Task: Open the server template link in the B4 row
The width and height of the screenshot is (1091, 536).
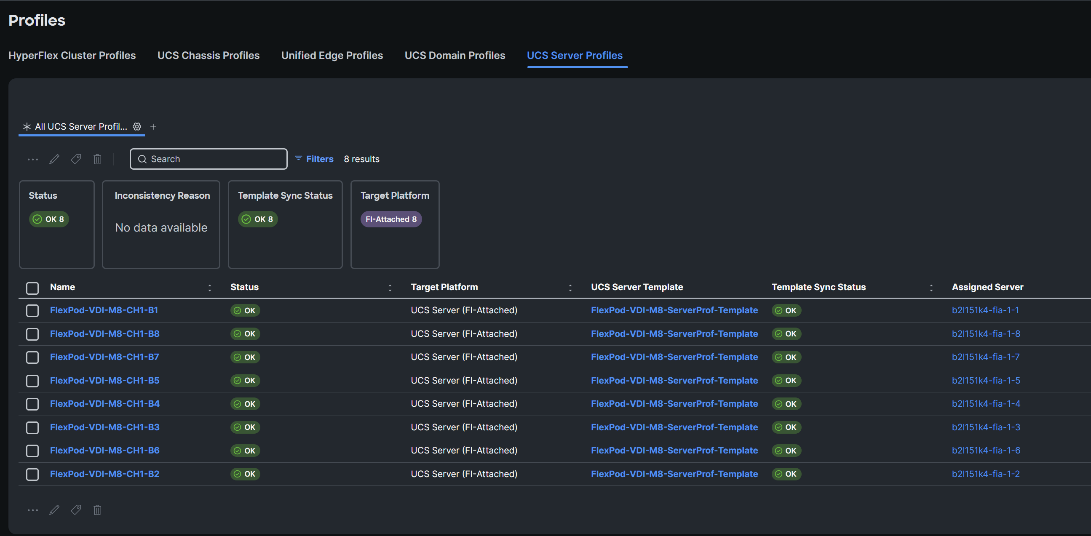Action: [674, 404]
